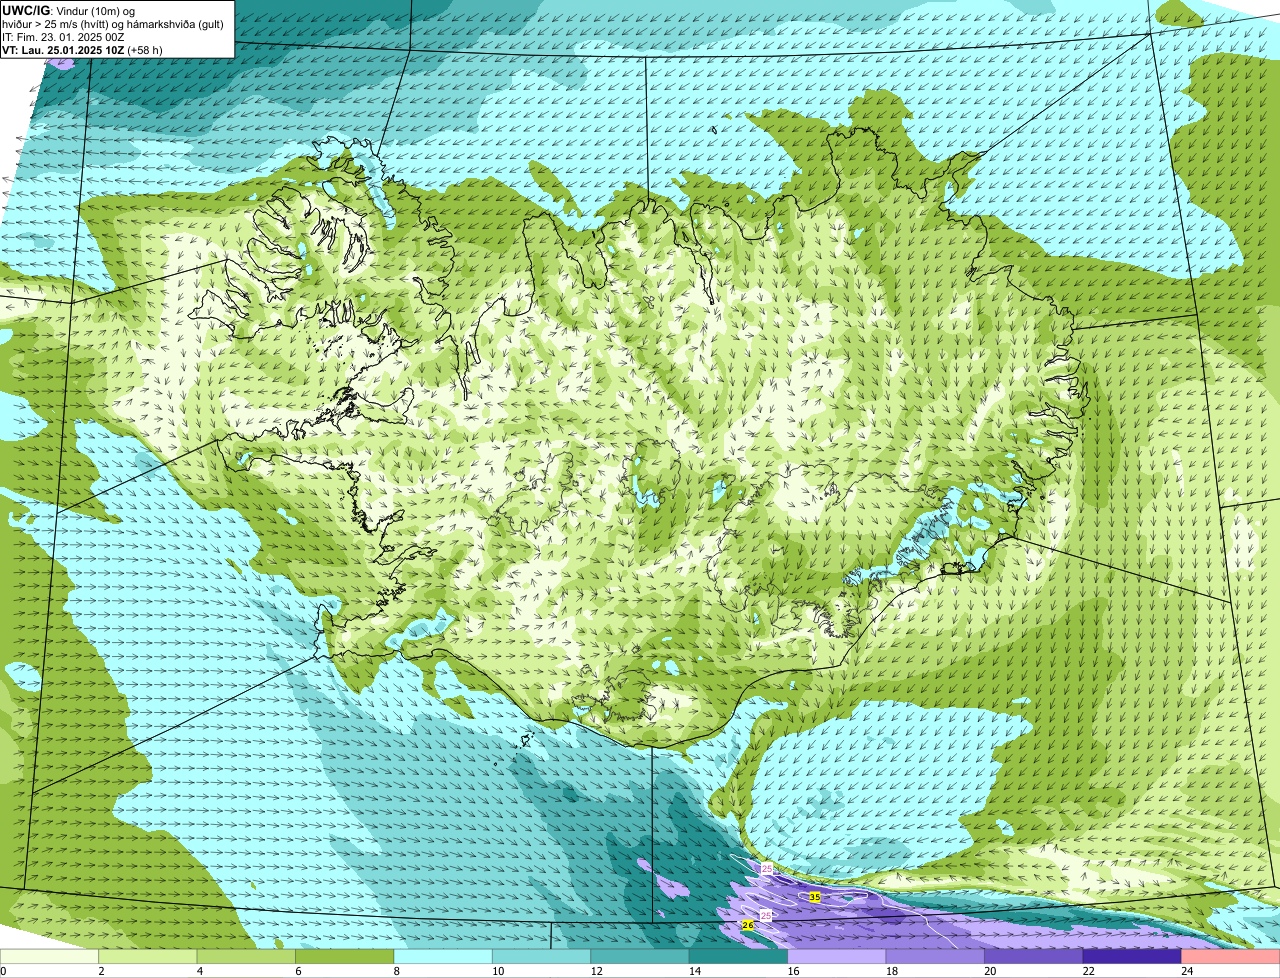1280x978 pixels.
Task: Click the legend scale value 0
Action: point(3,971)
